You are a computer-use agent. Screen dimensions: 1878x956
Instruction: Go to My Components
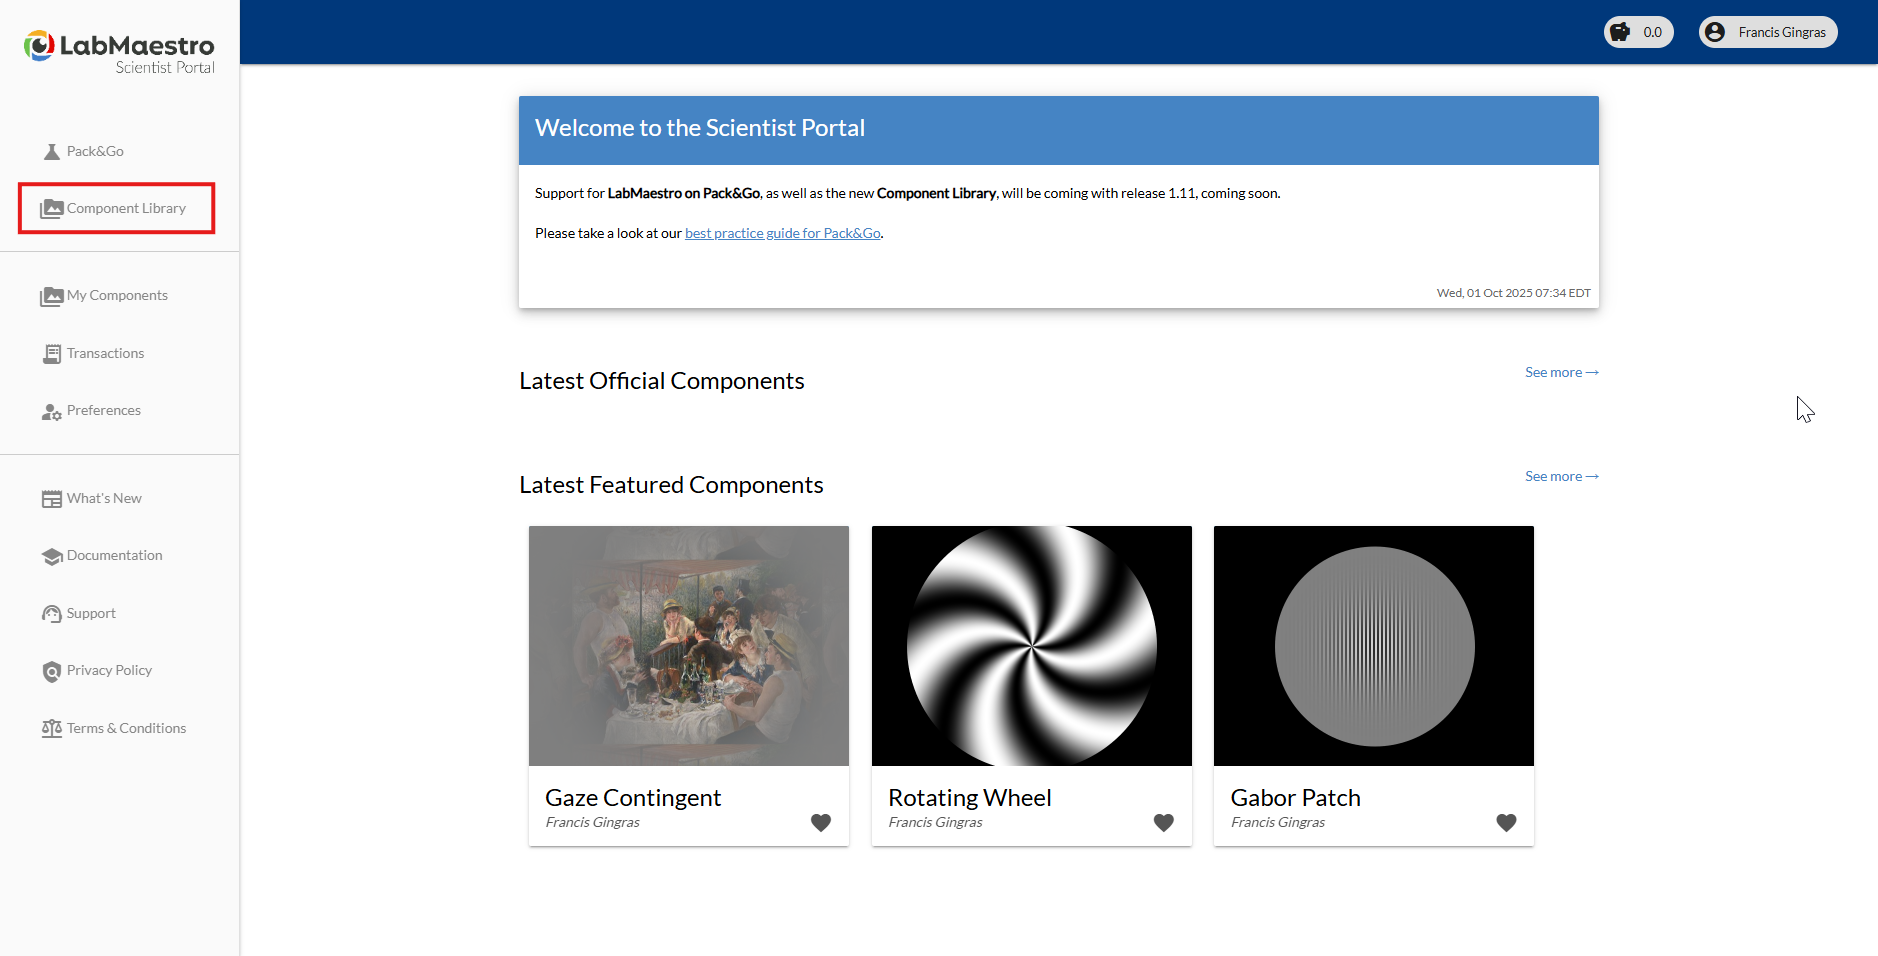[117, 295]
